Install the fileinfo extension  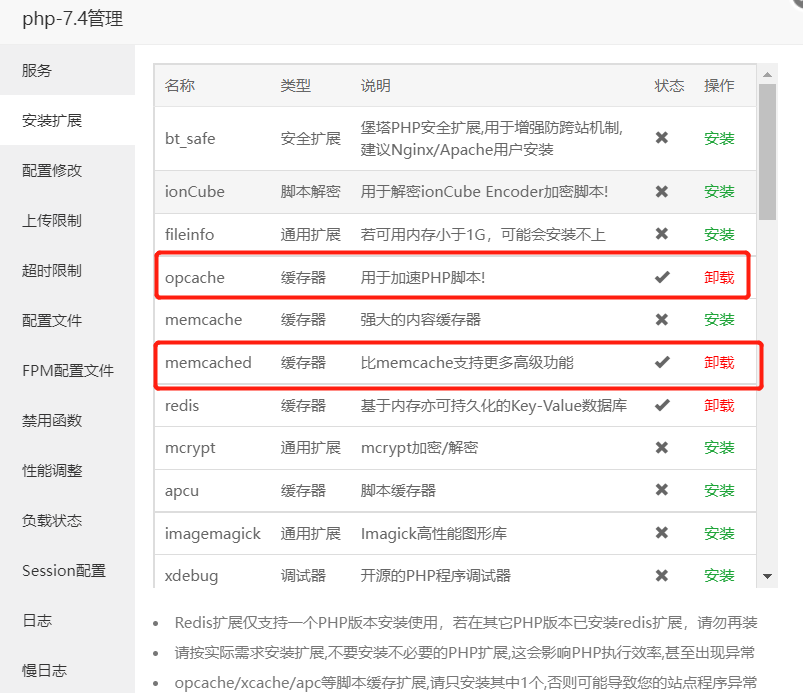tap(719, 235)
